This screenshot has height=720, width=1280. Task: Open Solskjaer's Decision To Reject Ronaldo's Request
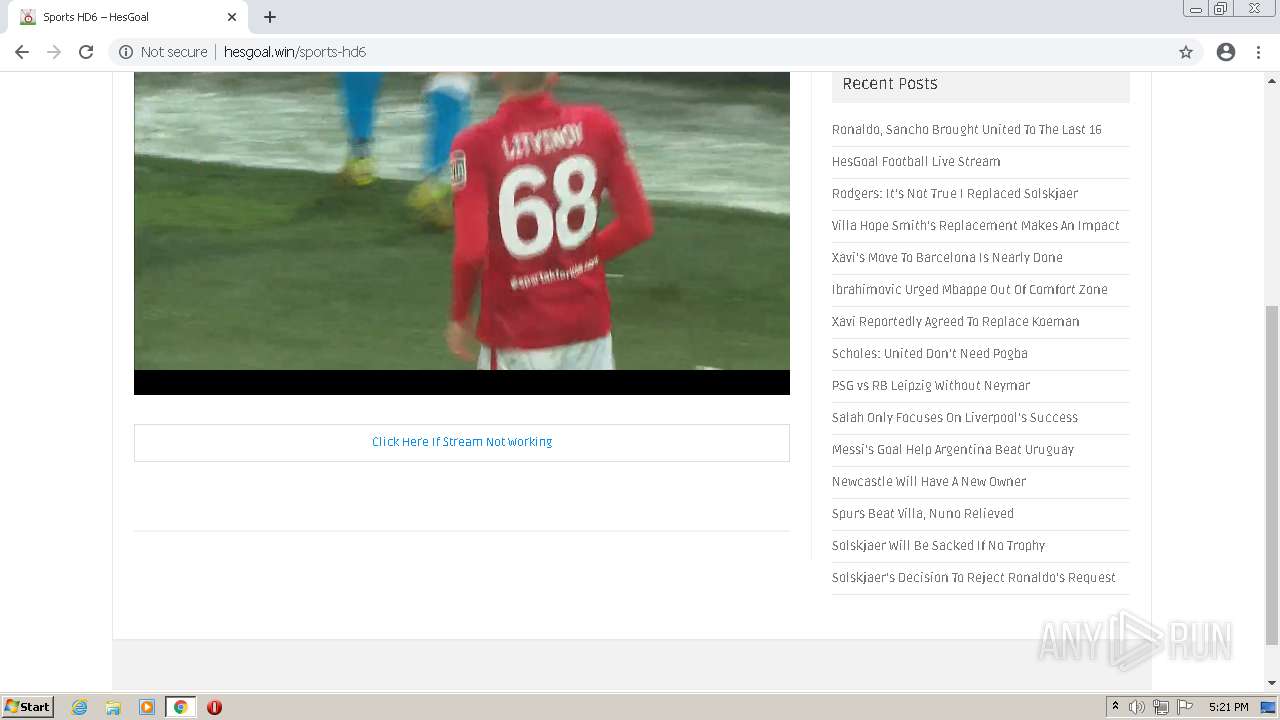click(x=974, y=578)
